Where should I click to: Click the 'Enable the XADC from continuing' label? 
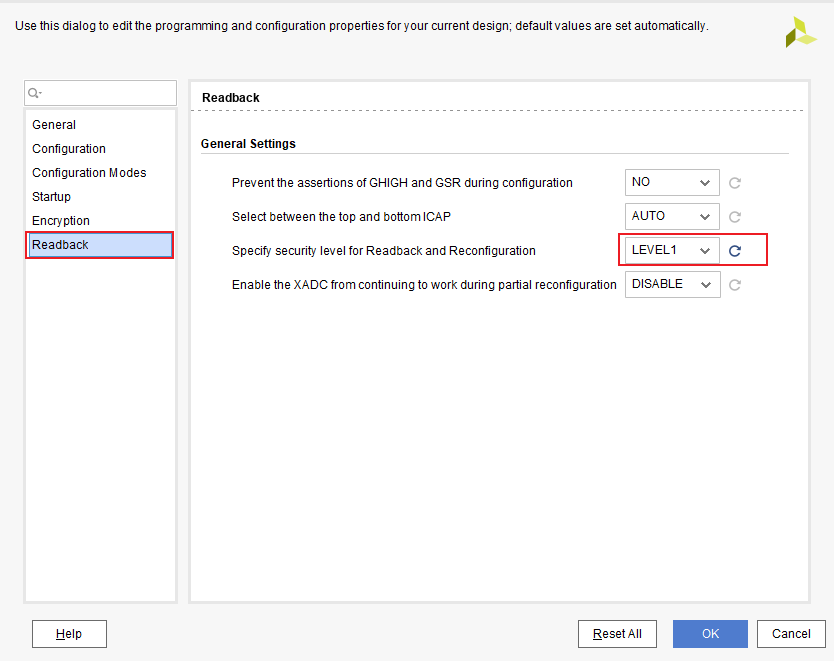[x=424, y=285]
